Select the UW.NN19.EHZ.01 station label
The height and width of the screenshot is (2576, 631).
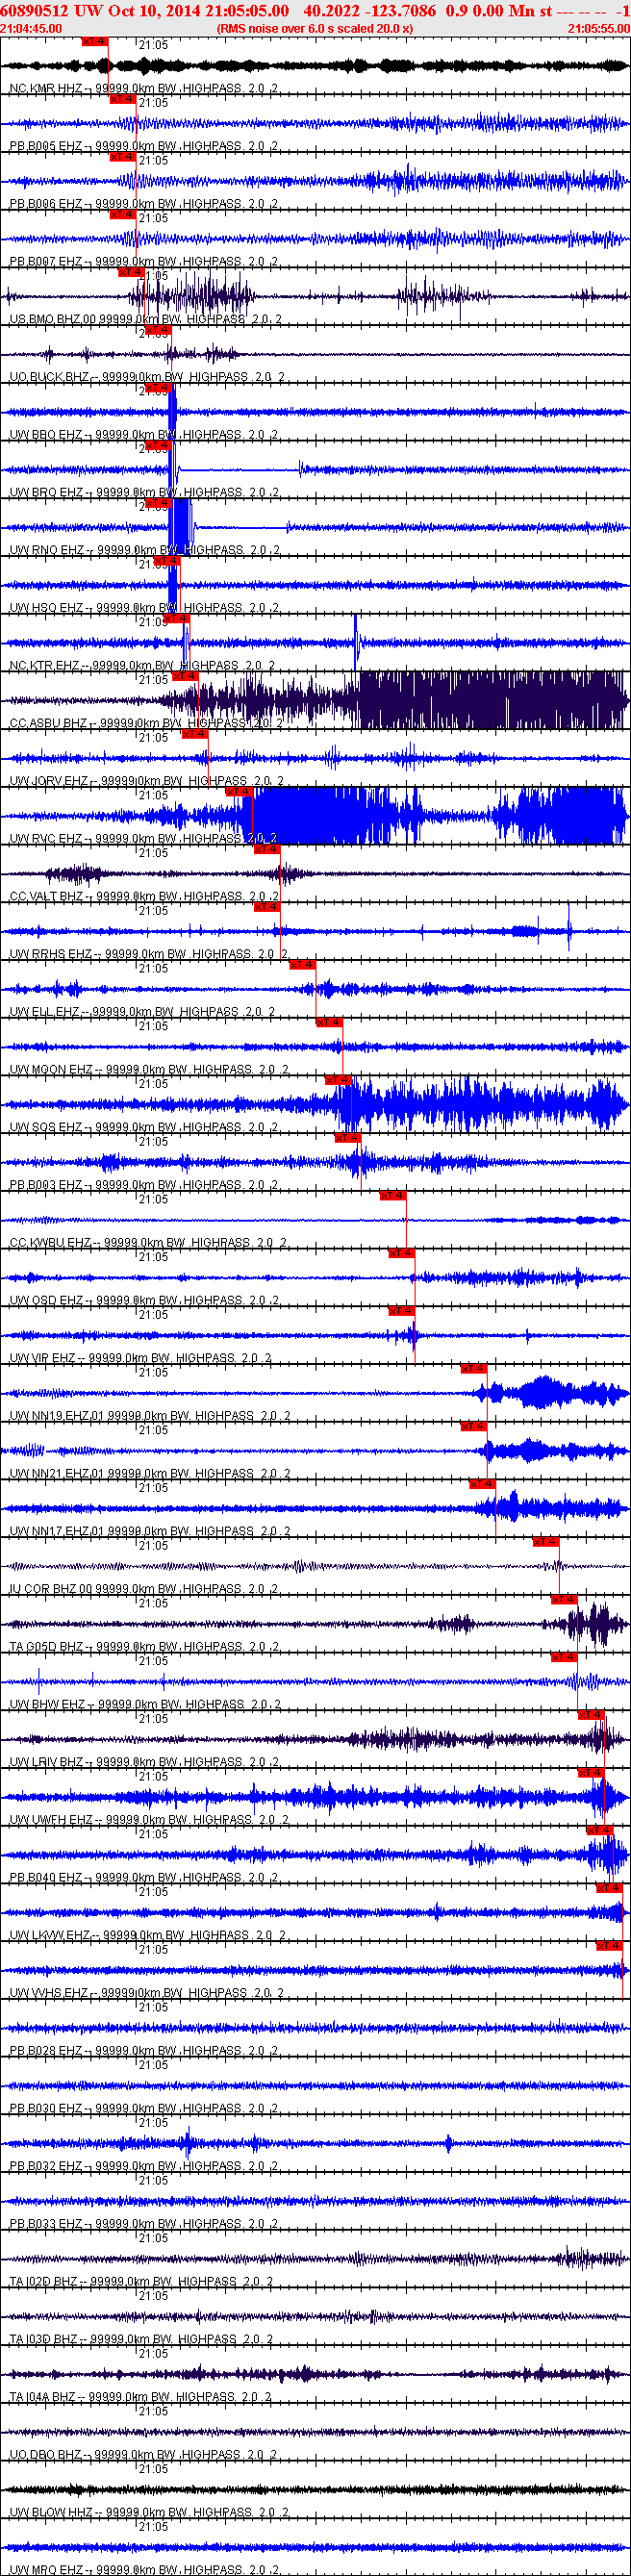click(150, 1417)
